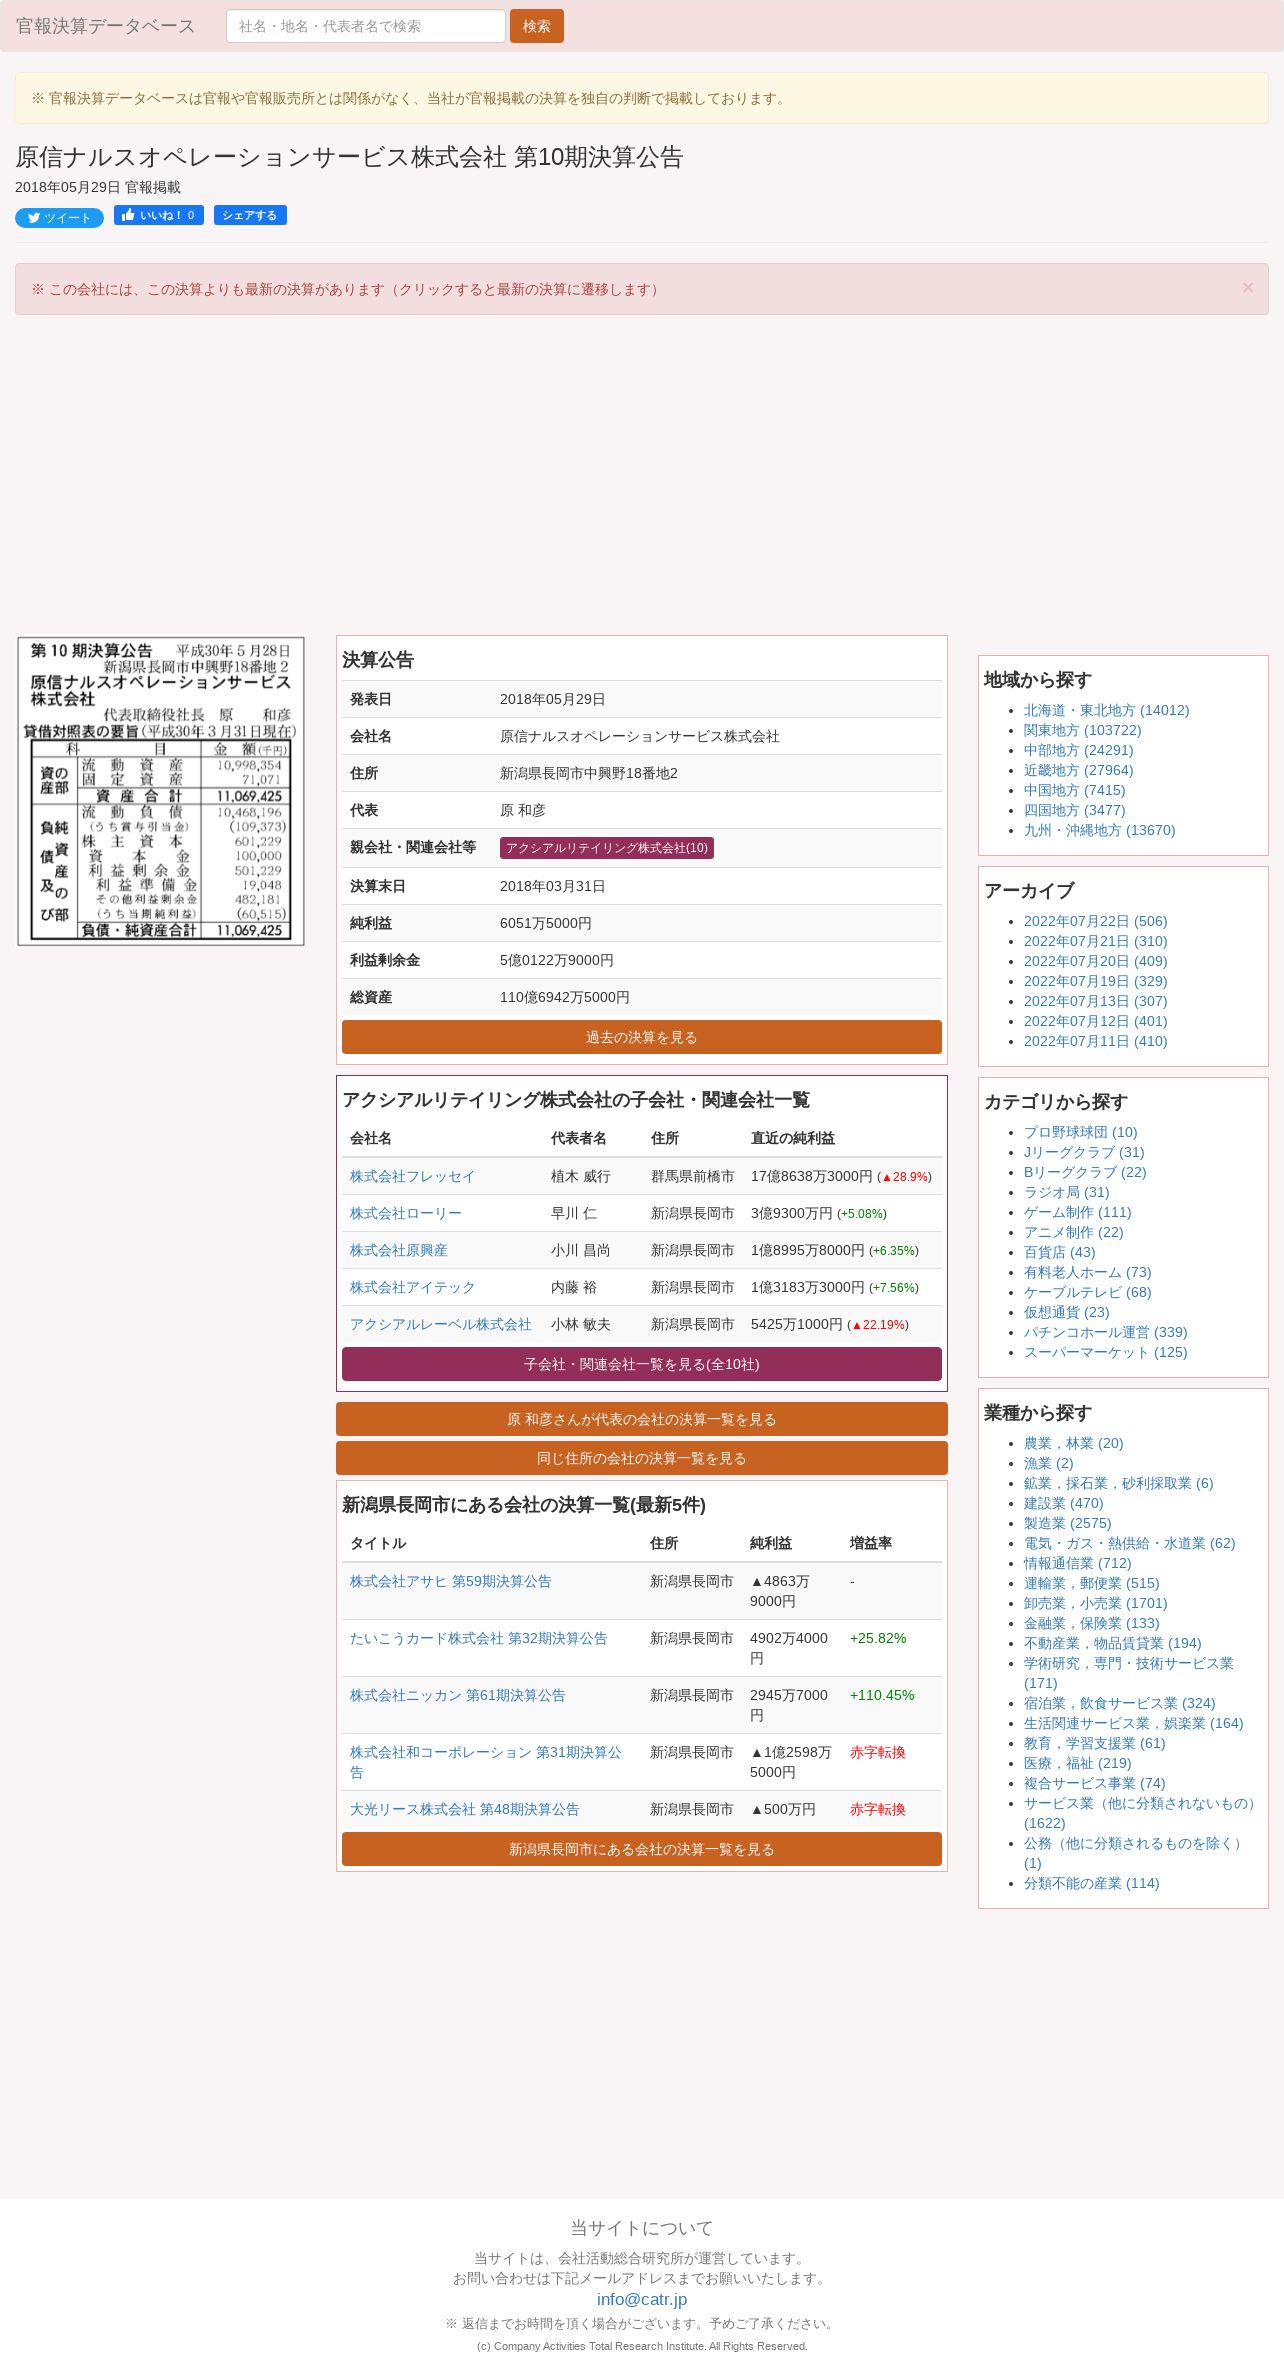The image size is (1284, 2364).
Task: Open industry 卸売業，小売業 (1701)
Action: pyautogui.click(x=1095, y=1603)
